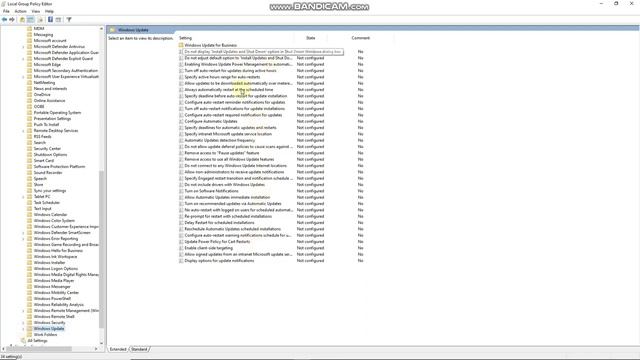Click the tree scrollbar up arrow
Screen dimensions: 640x360
tap(102, 29)
